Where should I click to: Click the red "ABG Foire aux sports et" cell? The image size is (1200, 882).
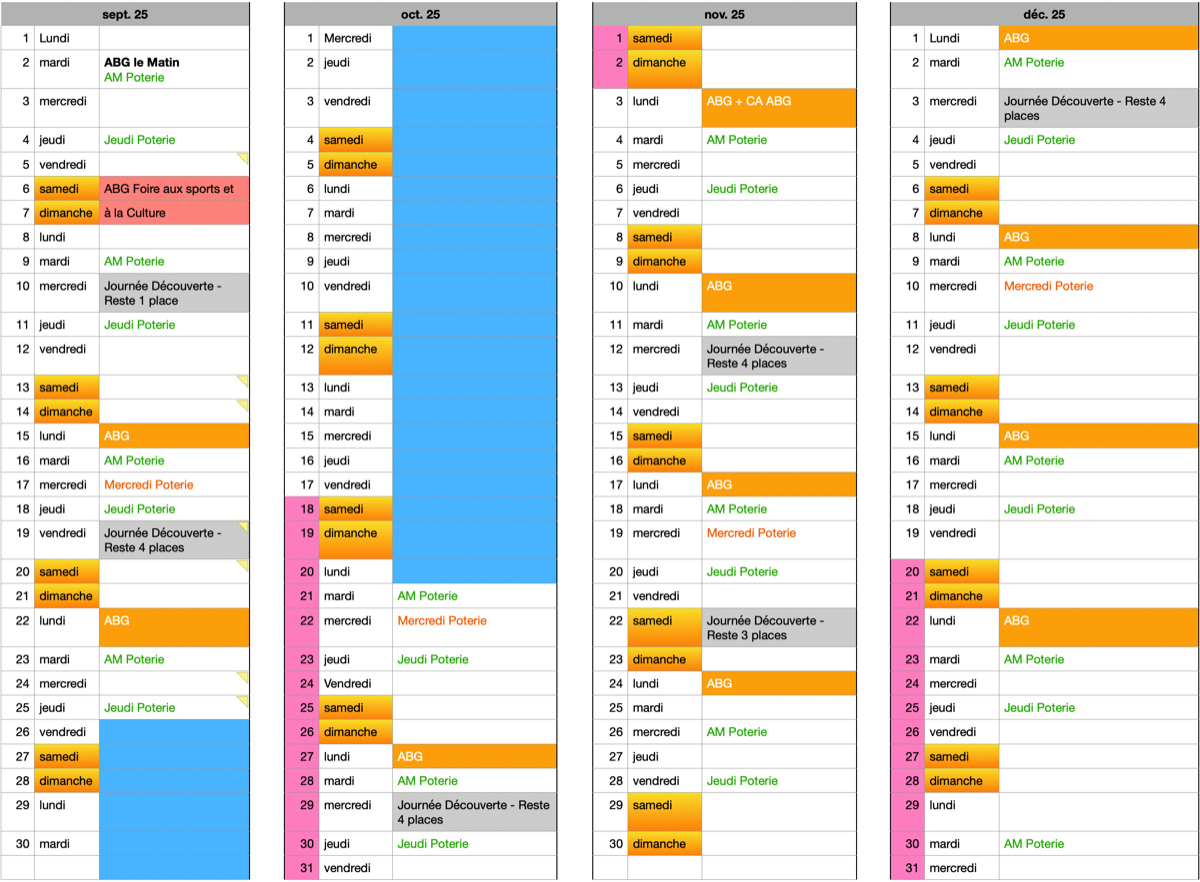[173, 189]
